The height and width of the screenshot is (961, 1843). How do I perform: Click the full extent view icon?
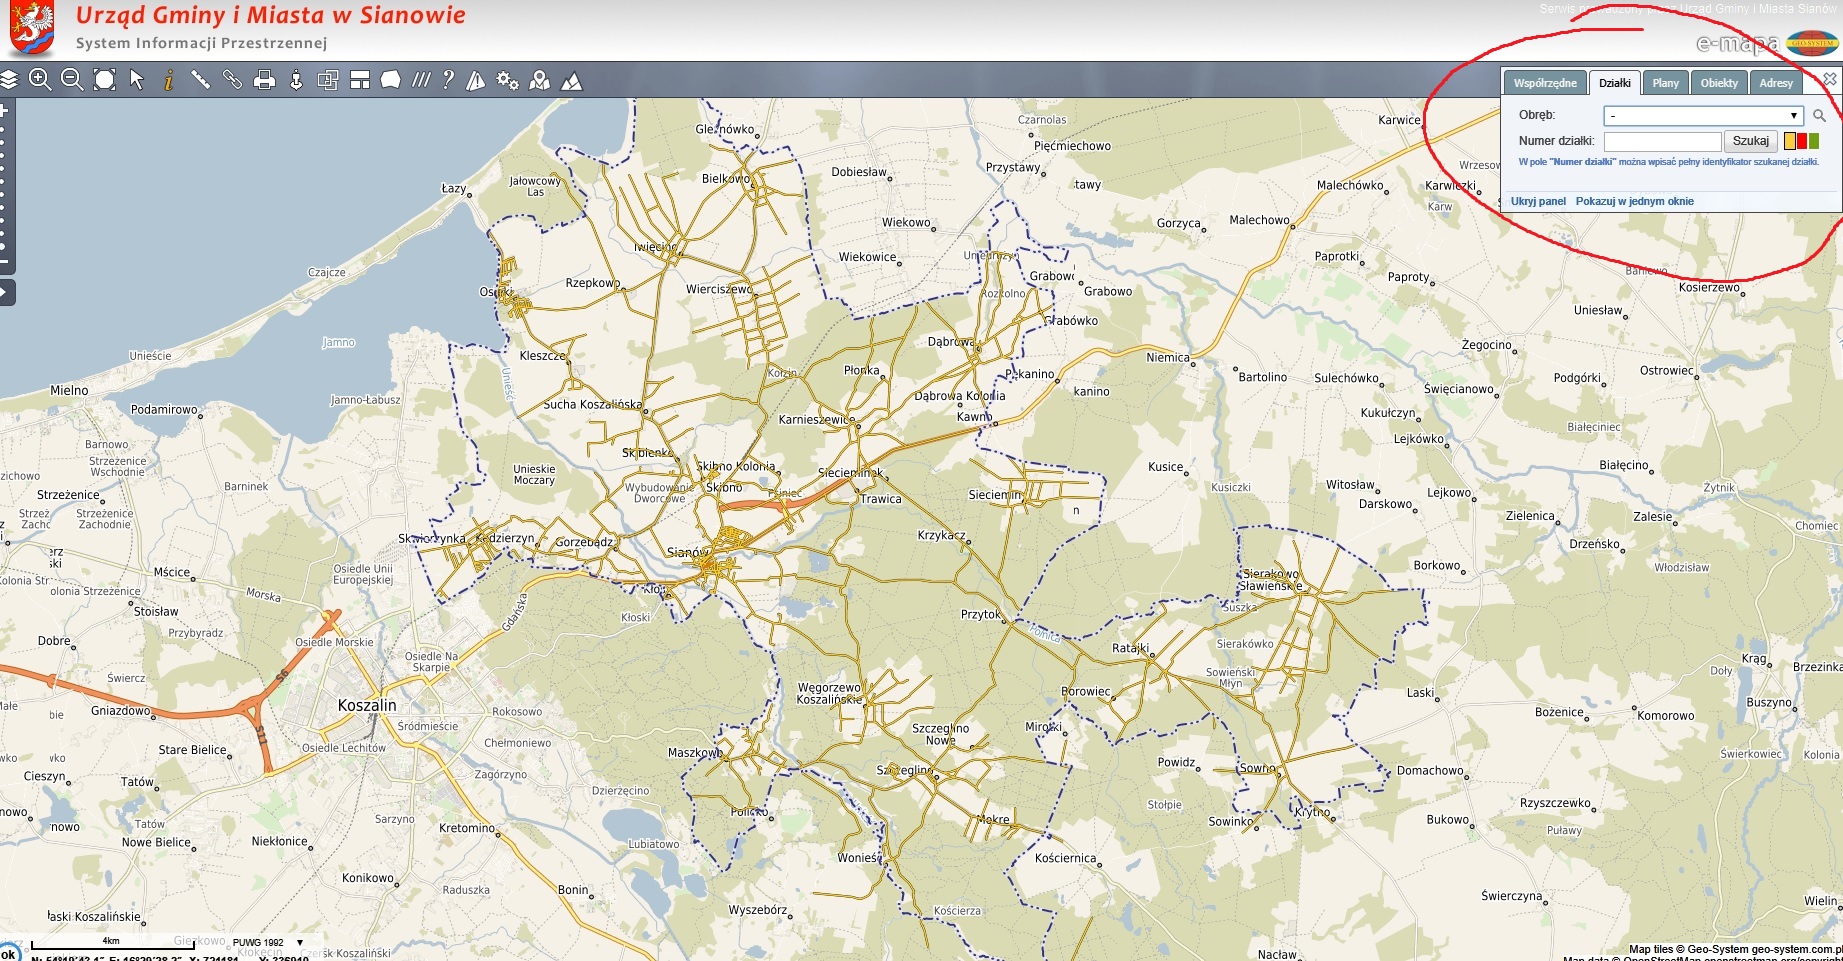(x=104, y=80)
